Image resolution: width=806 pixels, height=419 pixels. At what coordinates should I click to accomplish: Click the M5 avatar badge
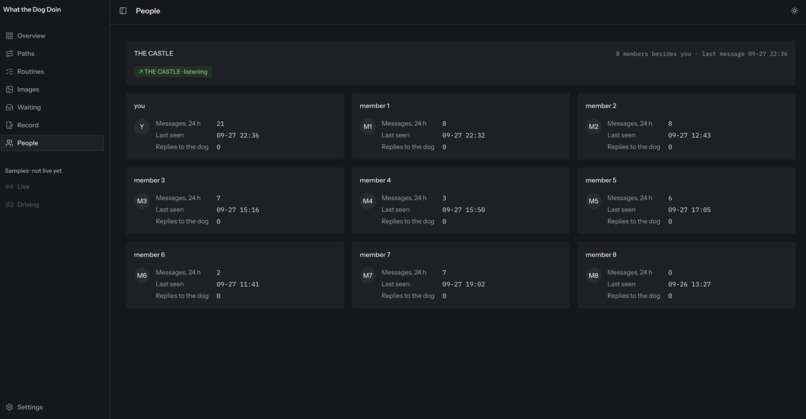(x=593, y=201)
